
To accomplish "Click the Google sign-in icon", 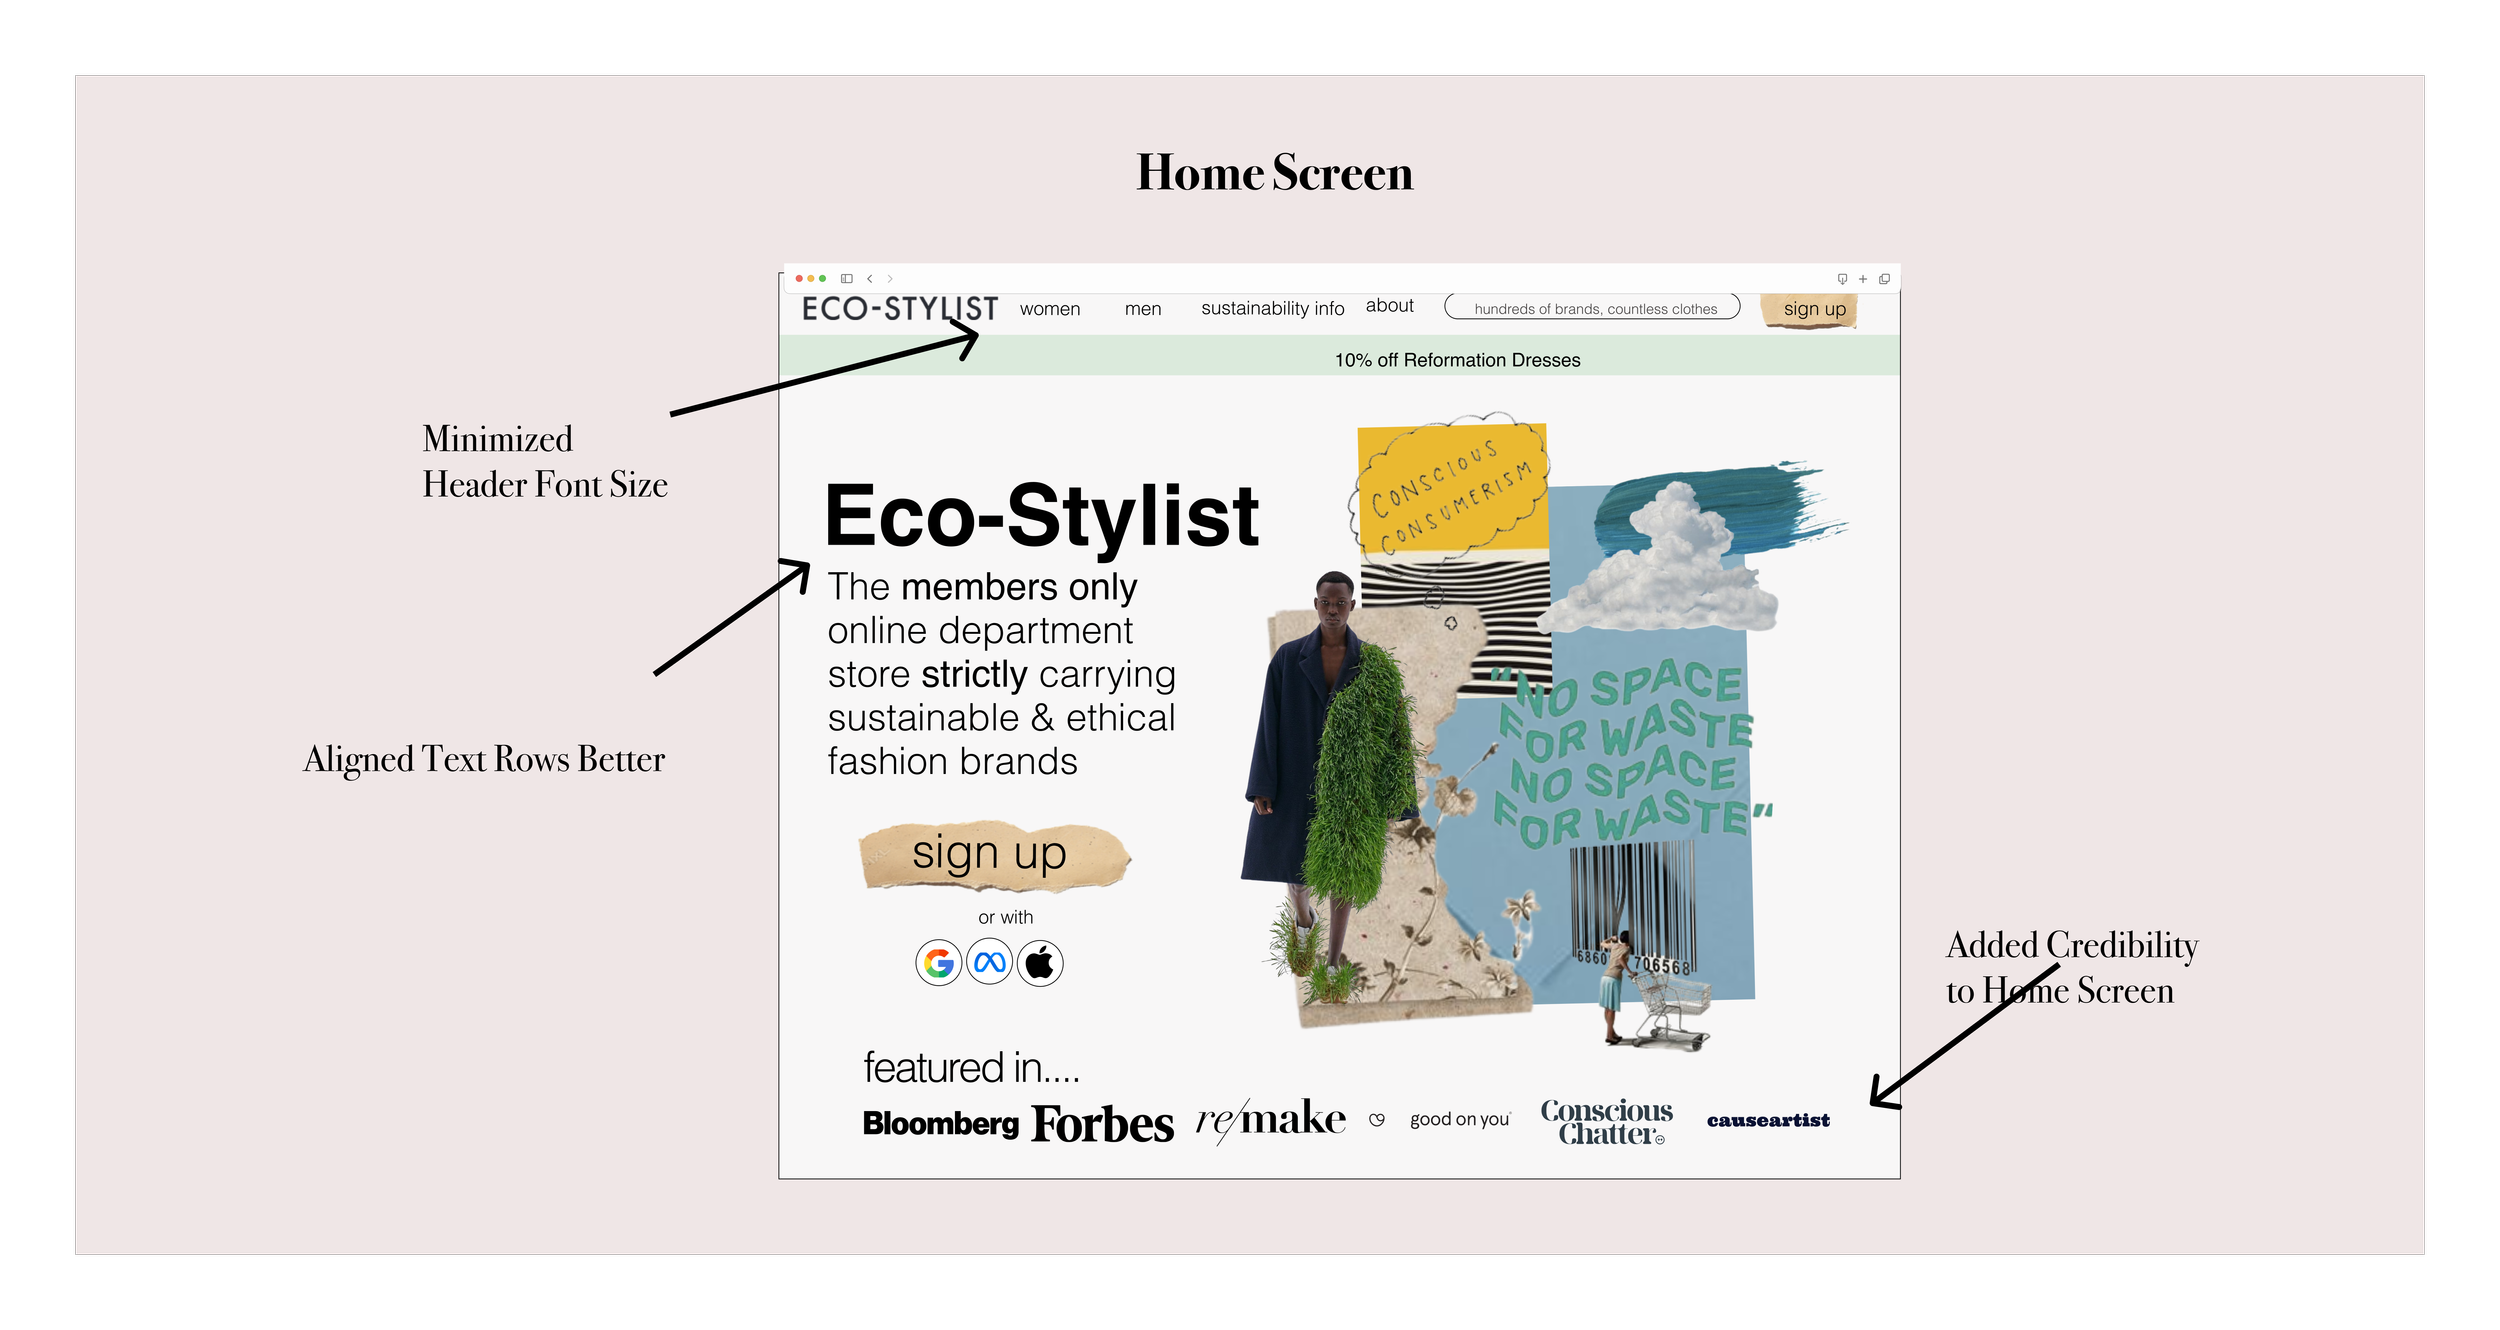I will tap(938, 963).
